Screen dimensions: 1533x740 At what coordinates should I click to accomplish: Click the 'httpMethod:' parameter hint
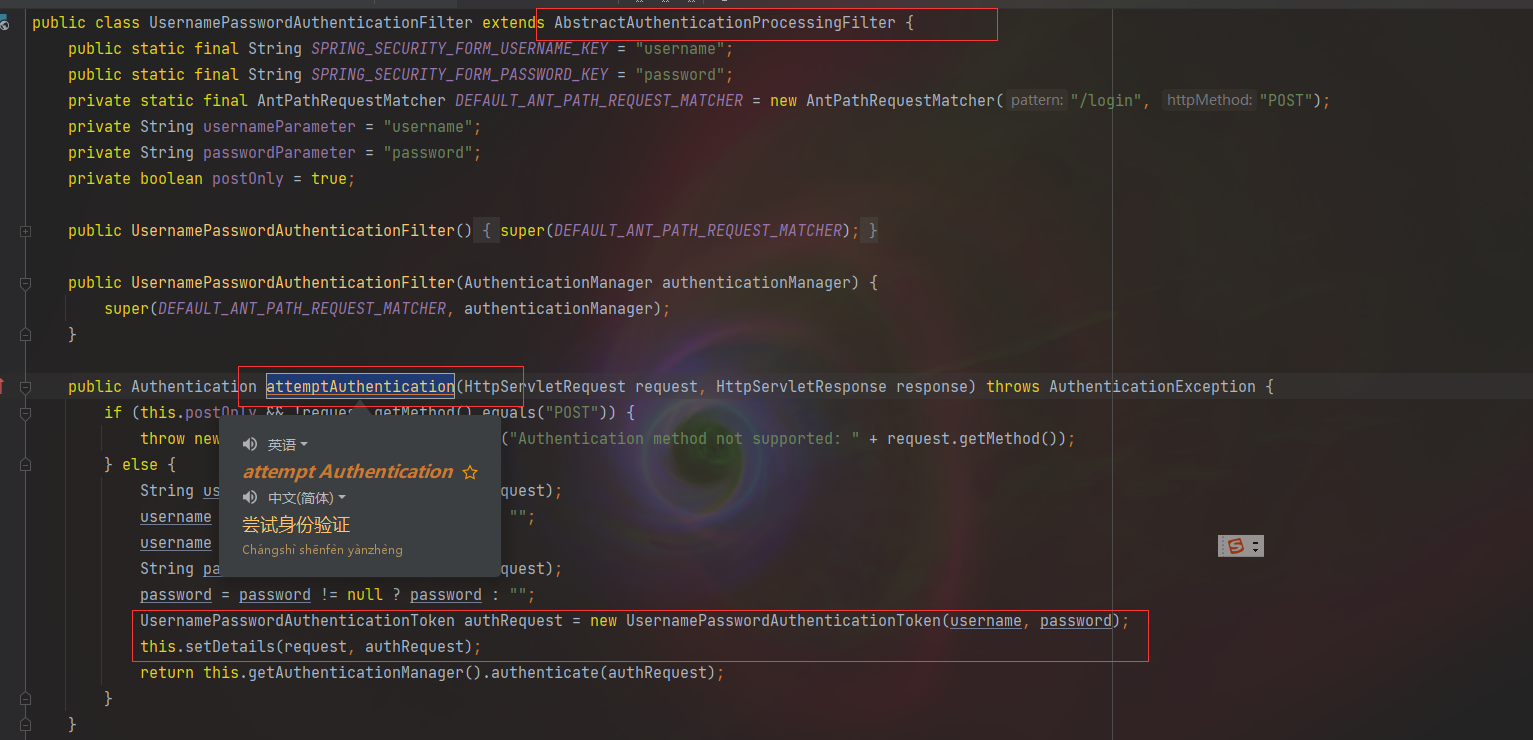click(x=1209, y=101)
